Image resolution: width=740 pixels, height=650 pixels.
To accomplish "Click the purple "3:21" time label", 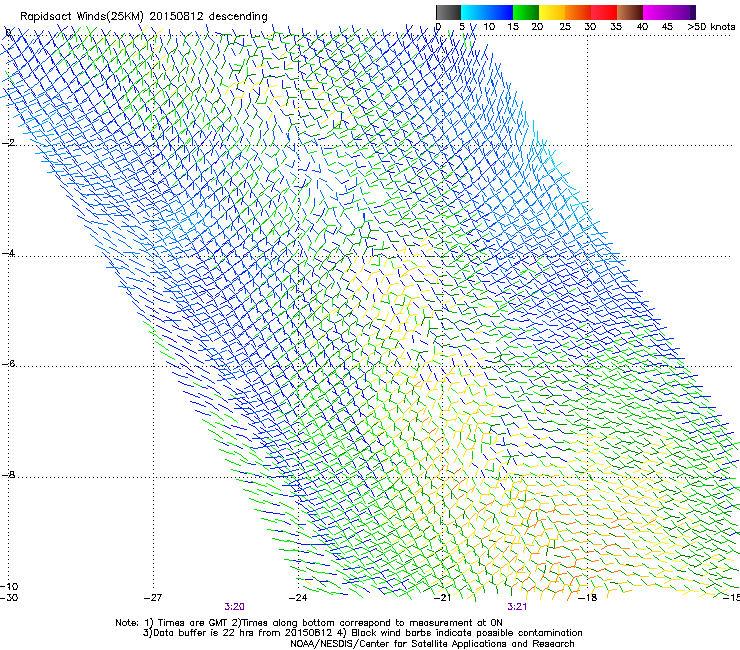I will click(x=517, y=607).
